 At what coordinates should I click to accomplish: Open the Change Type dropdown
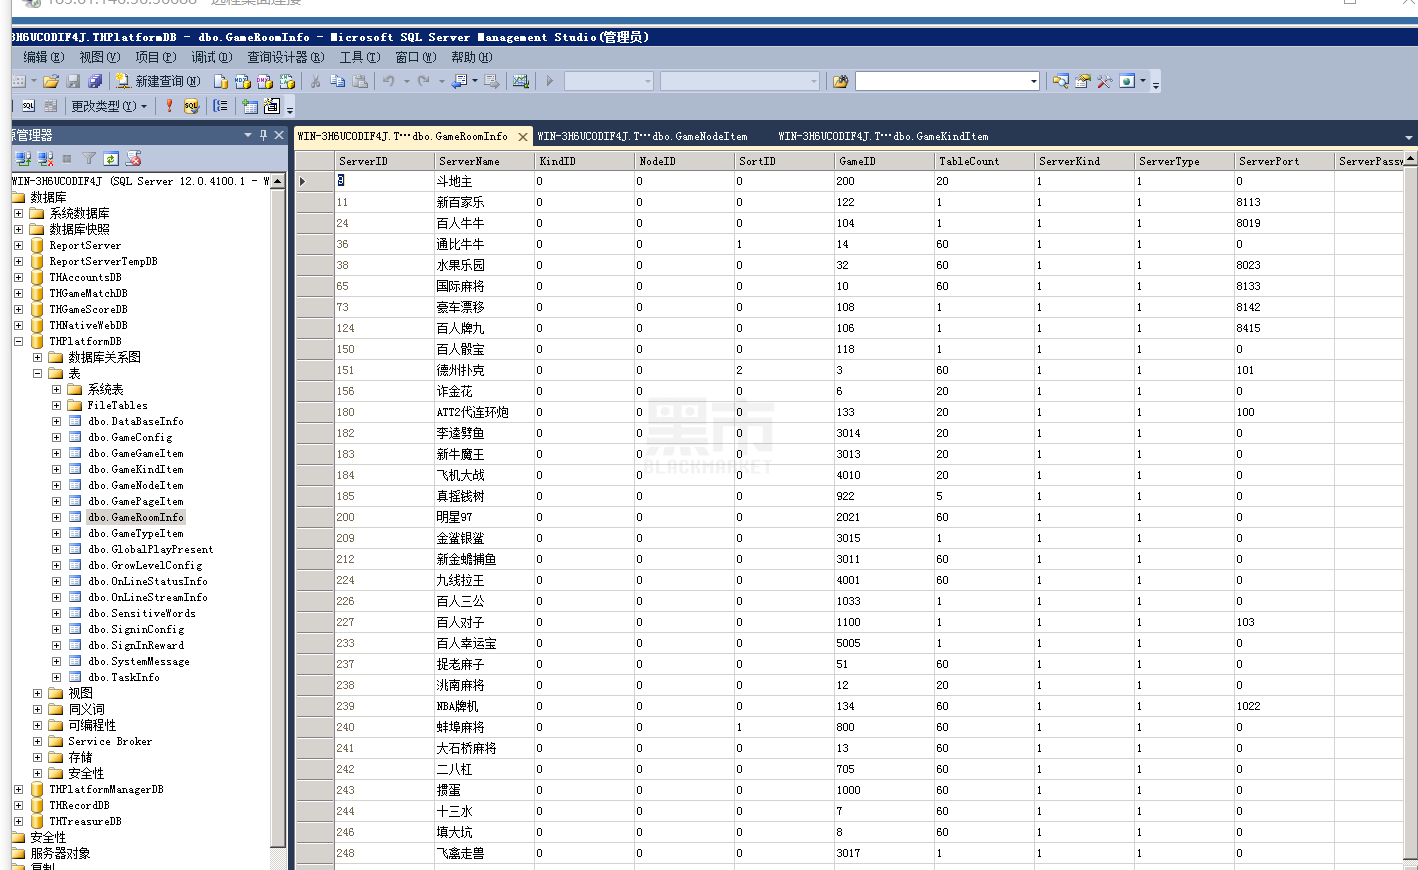pos(109,106)
